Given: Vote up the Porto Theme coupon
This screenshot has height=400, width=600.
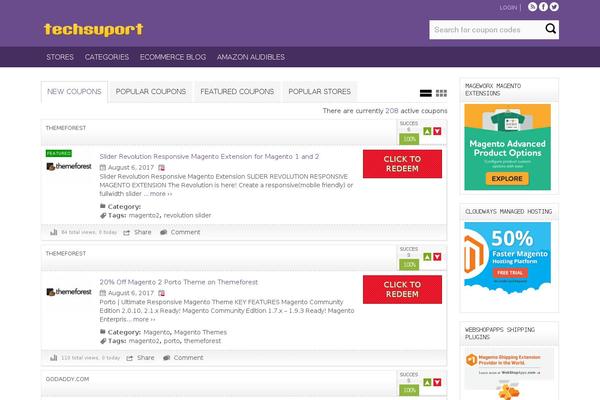Looking at the screenshot, I should tap(427, 257).
